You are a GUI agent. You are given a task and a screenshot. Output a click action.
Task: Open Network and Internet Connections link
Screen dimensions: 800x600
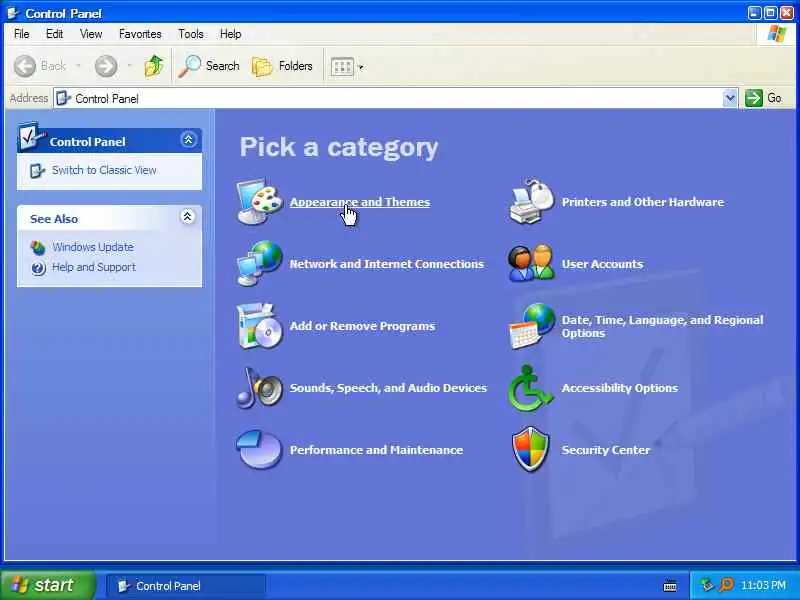click(x=387, y=264)
